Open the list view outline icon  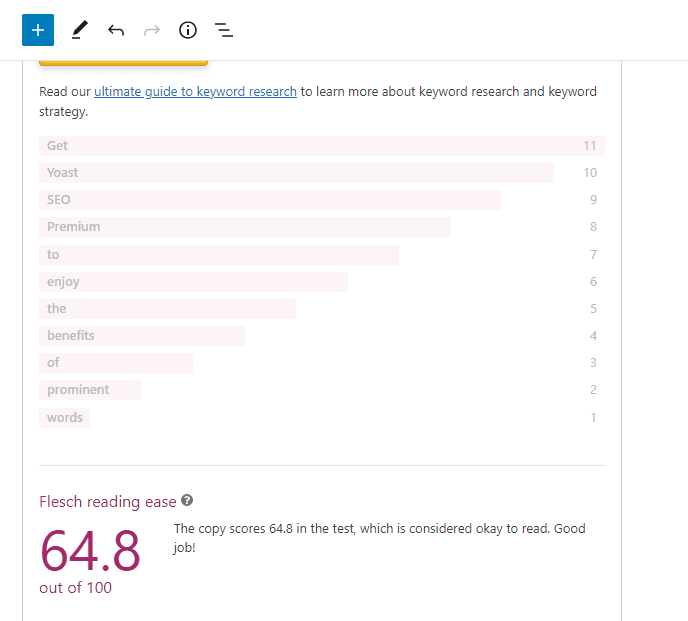[x=224, y=30]
